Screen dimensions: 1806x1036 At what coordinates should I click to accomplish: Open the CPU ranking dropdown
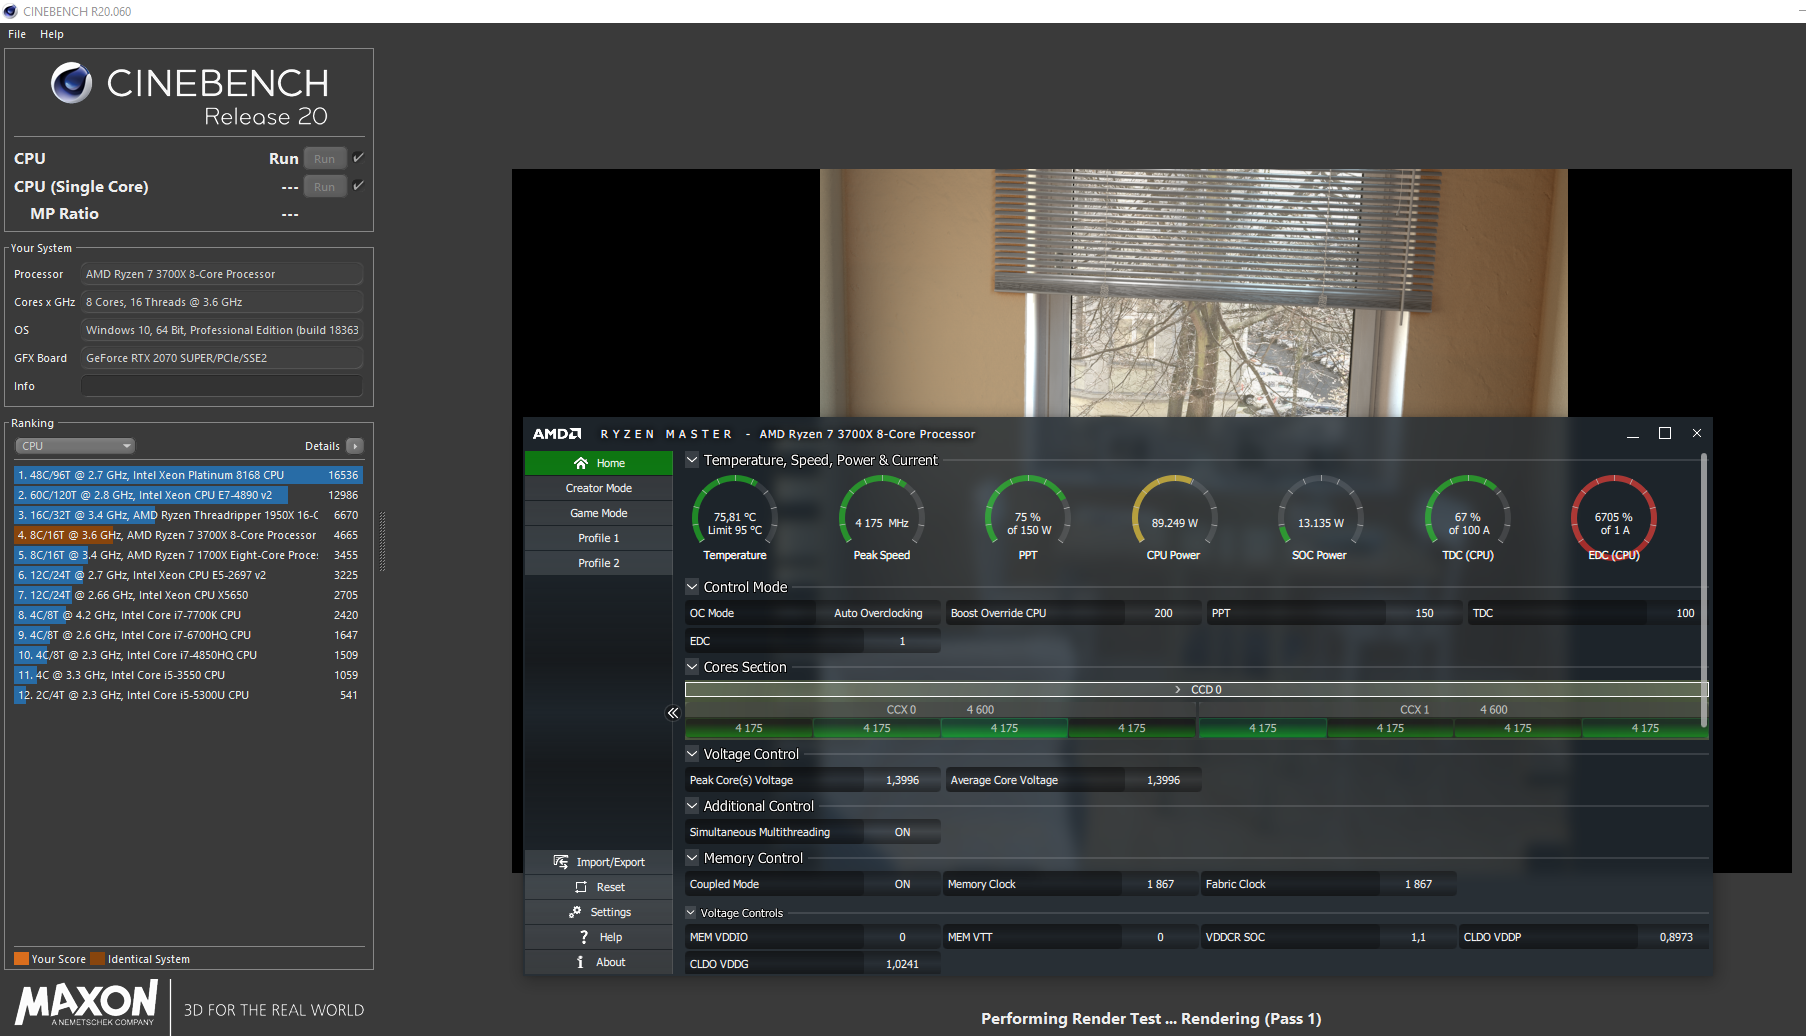tap(75, 446)
